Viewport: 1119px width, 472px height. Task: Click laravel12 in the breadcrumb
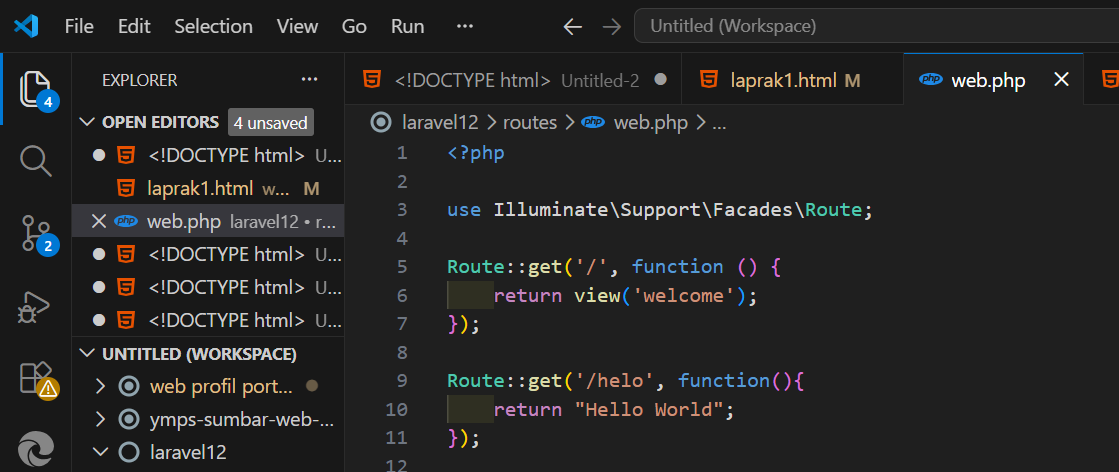(x=440, y=123)
